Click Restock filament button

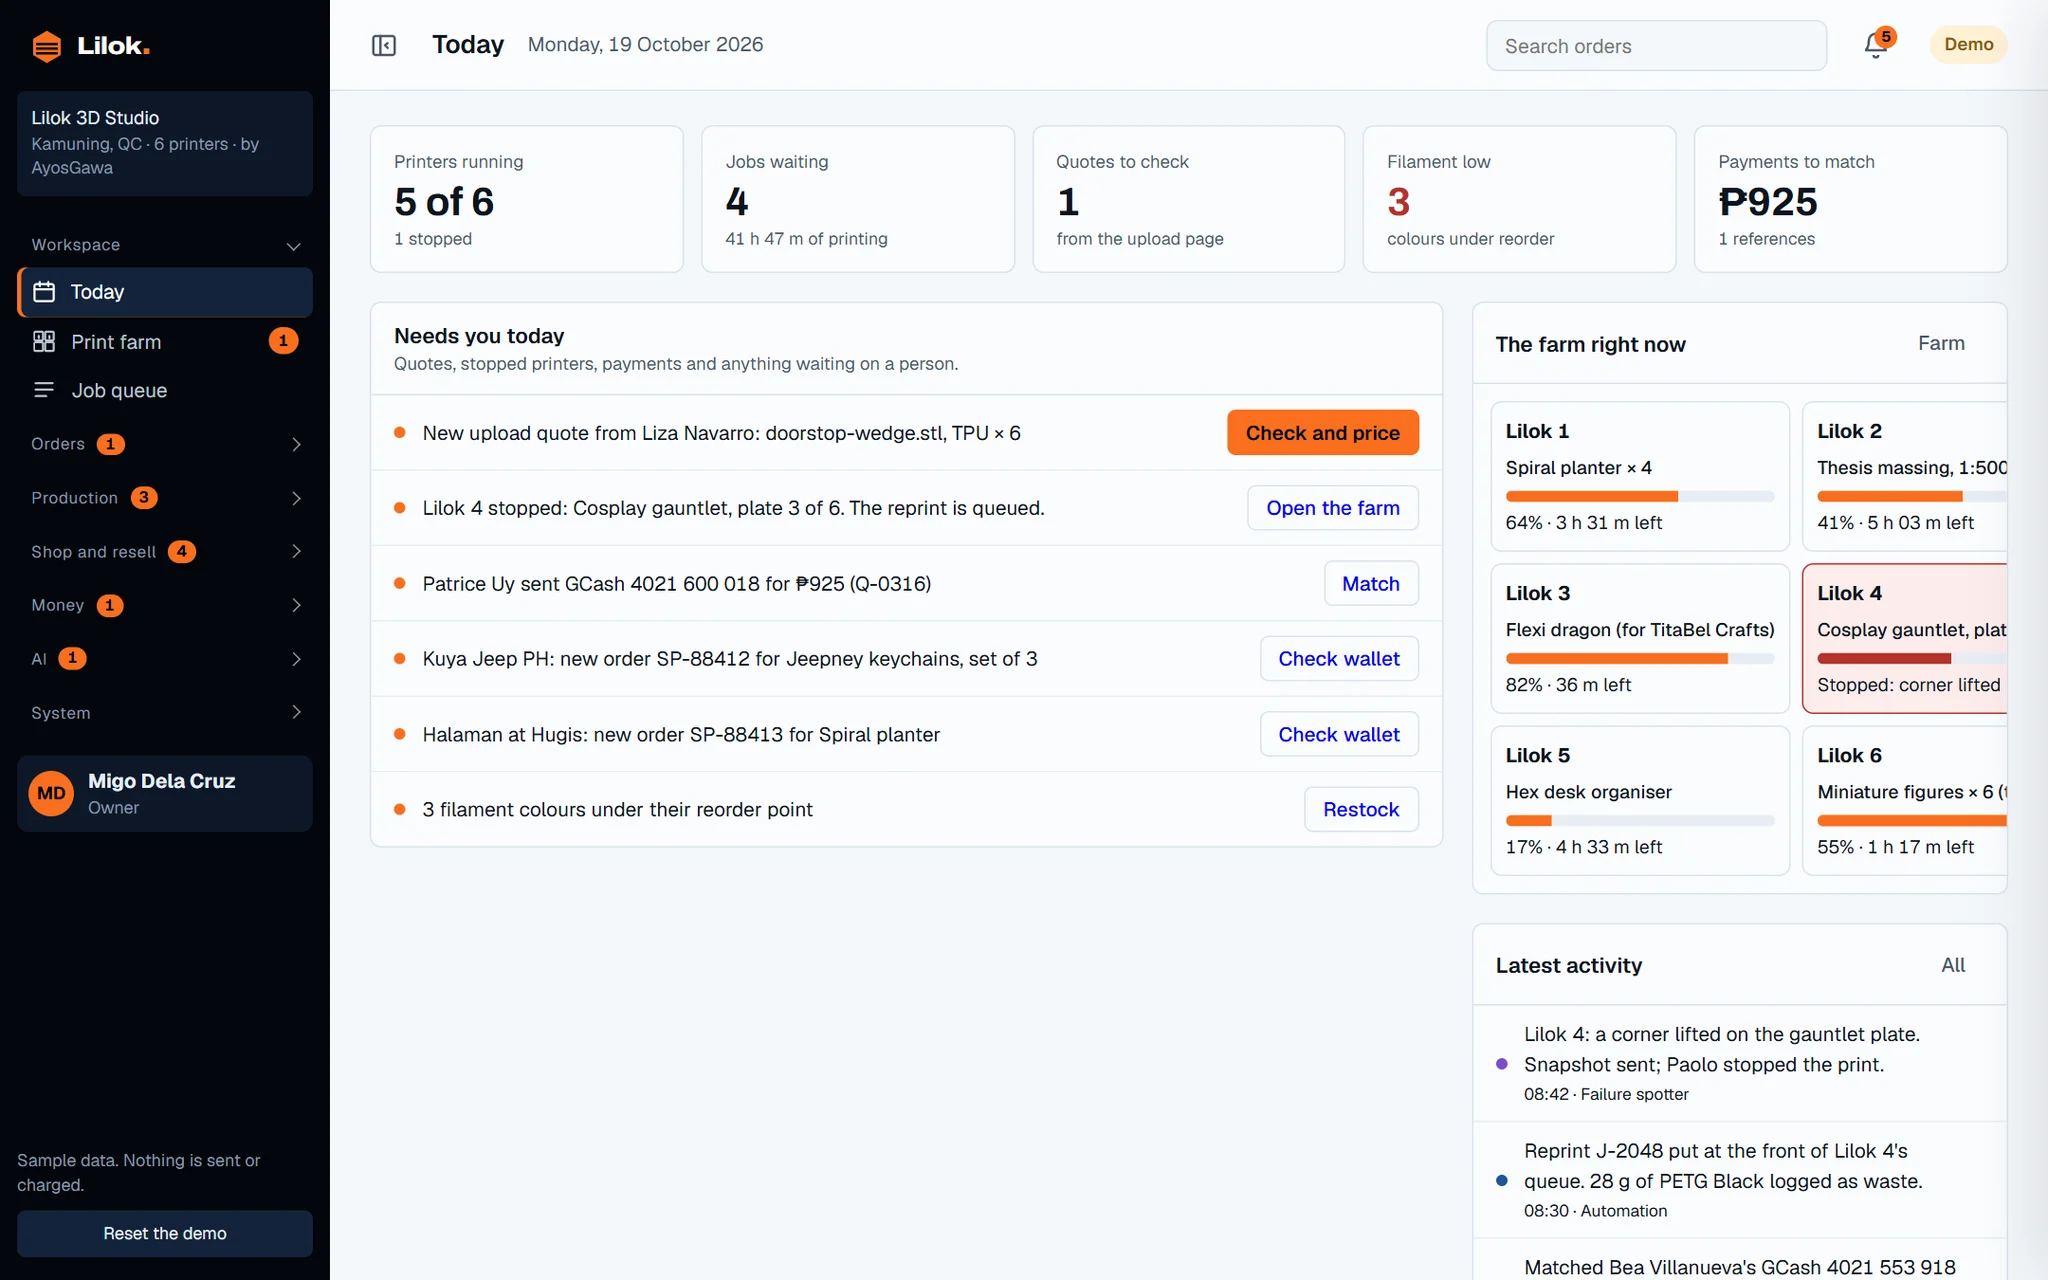pyautogui.click(x=1361, y=809)
